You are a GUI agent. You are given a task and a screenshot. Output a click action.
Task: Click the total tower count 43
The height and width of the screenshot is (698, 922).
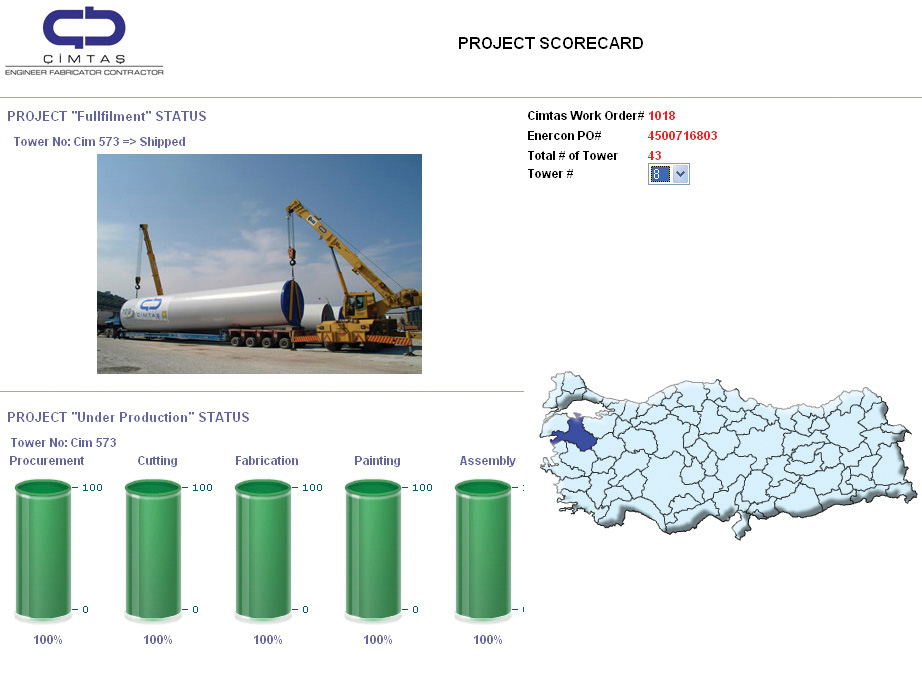point(654,156)
